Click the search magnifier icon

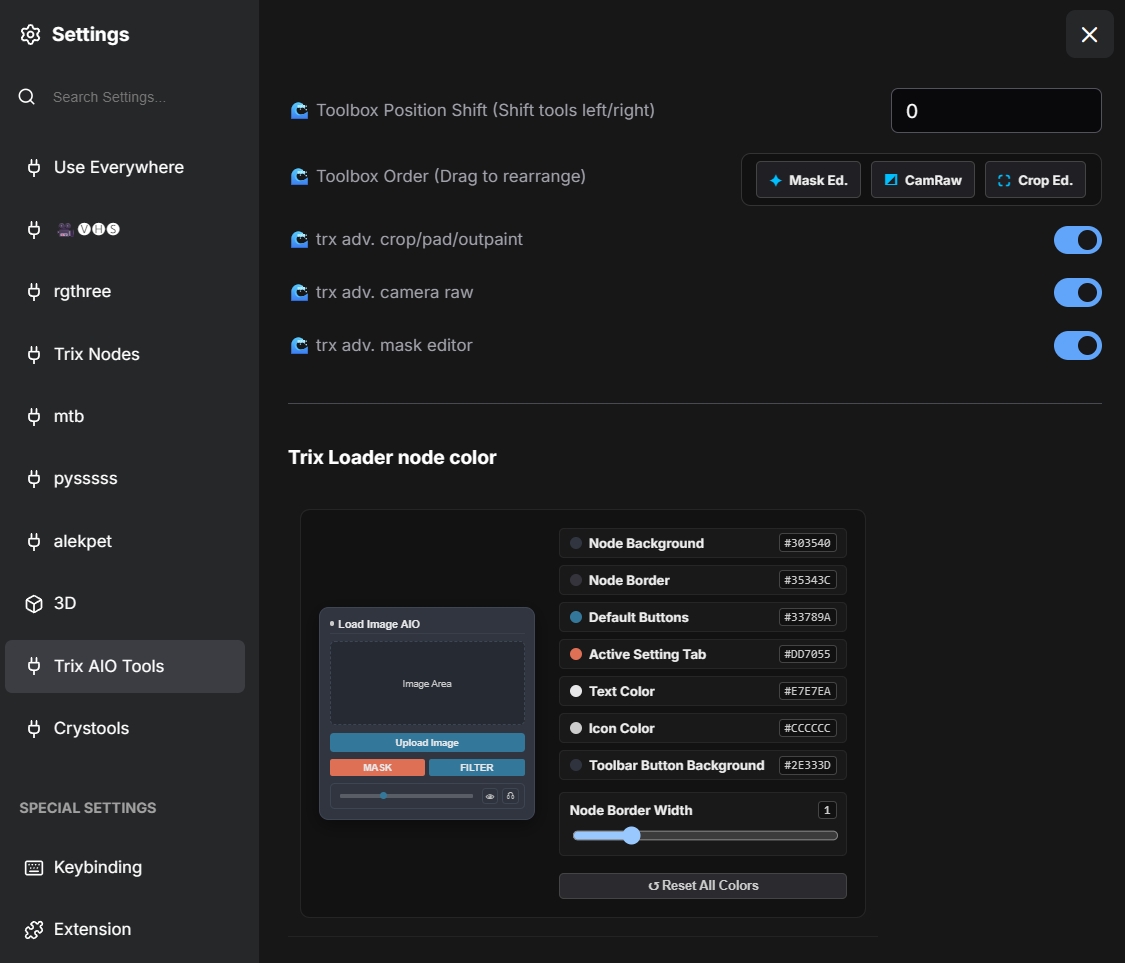(27, 97)
